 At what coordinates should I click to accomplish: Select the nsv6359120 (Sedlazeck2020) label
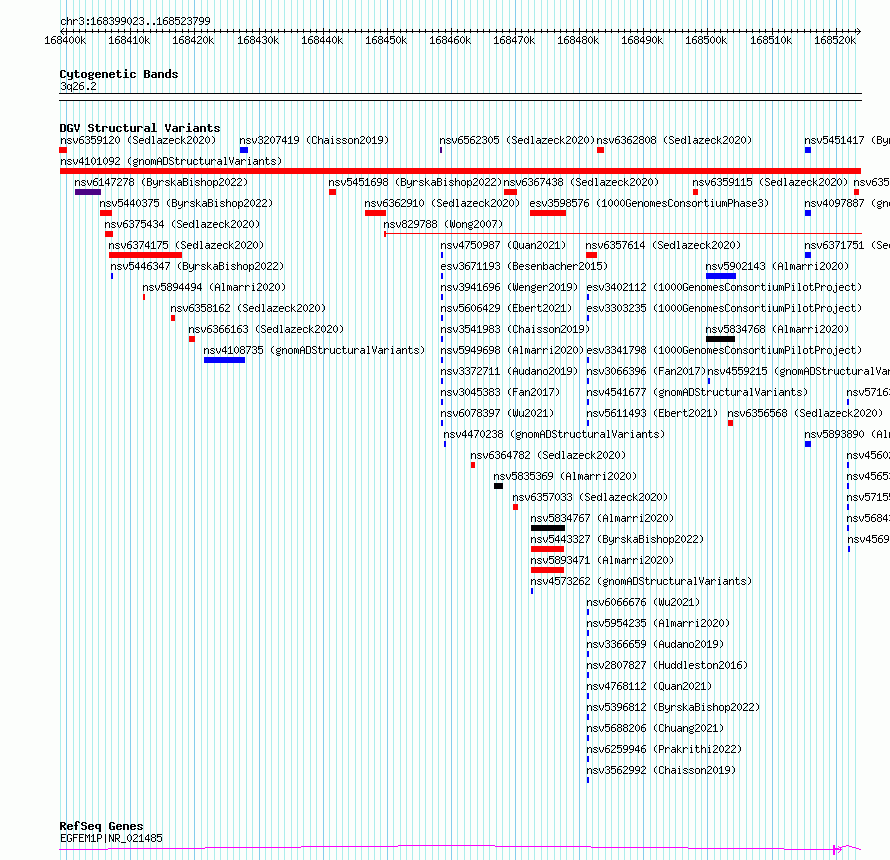pos(138,140)
